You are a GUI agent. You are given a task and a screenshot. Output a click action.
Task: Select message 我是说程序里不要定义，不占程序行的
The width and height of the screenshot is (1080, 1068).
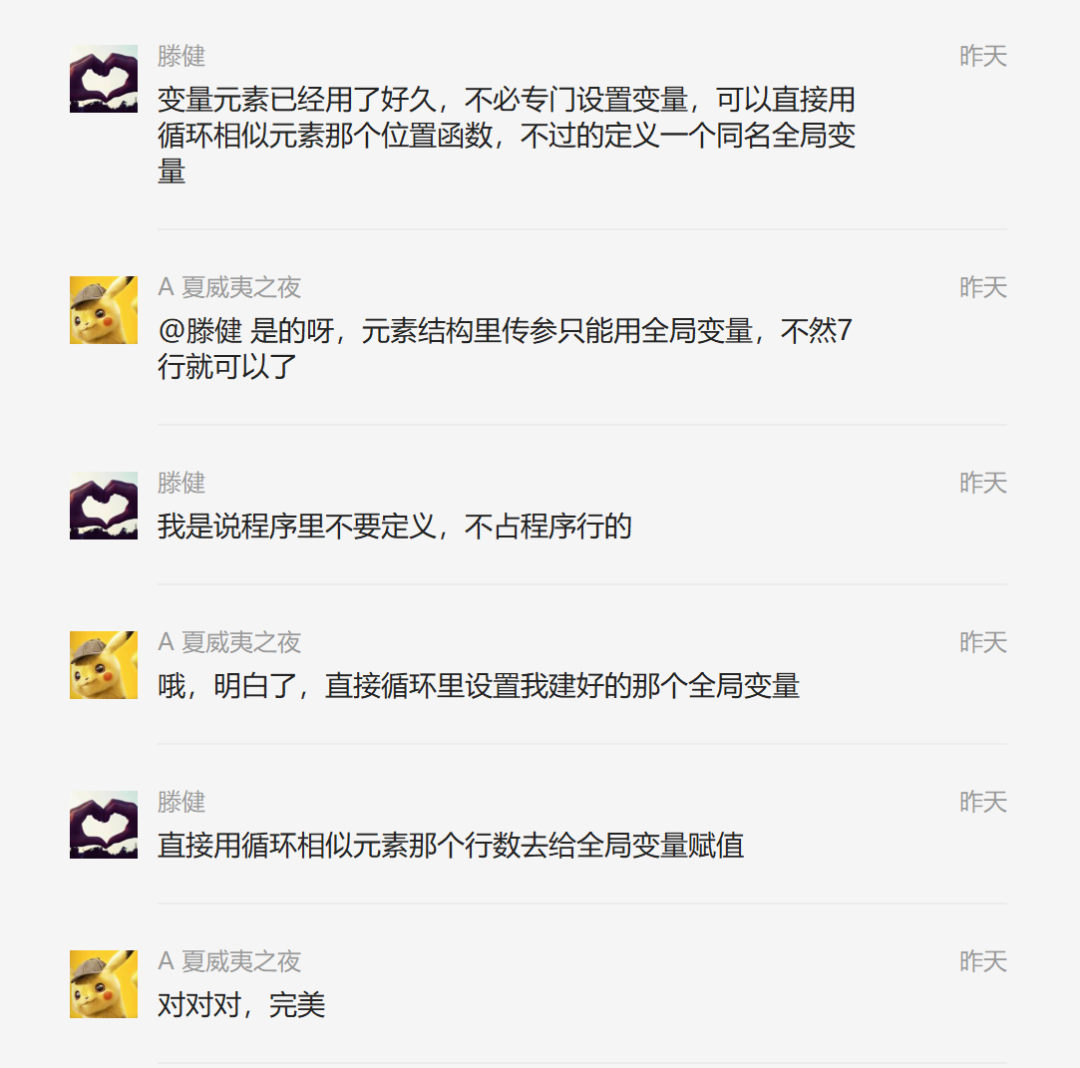point(394,527)
